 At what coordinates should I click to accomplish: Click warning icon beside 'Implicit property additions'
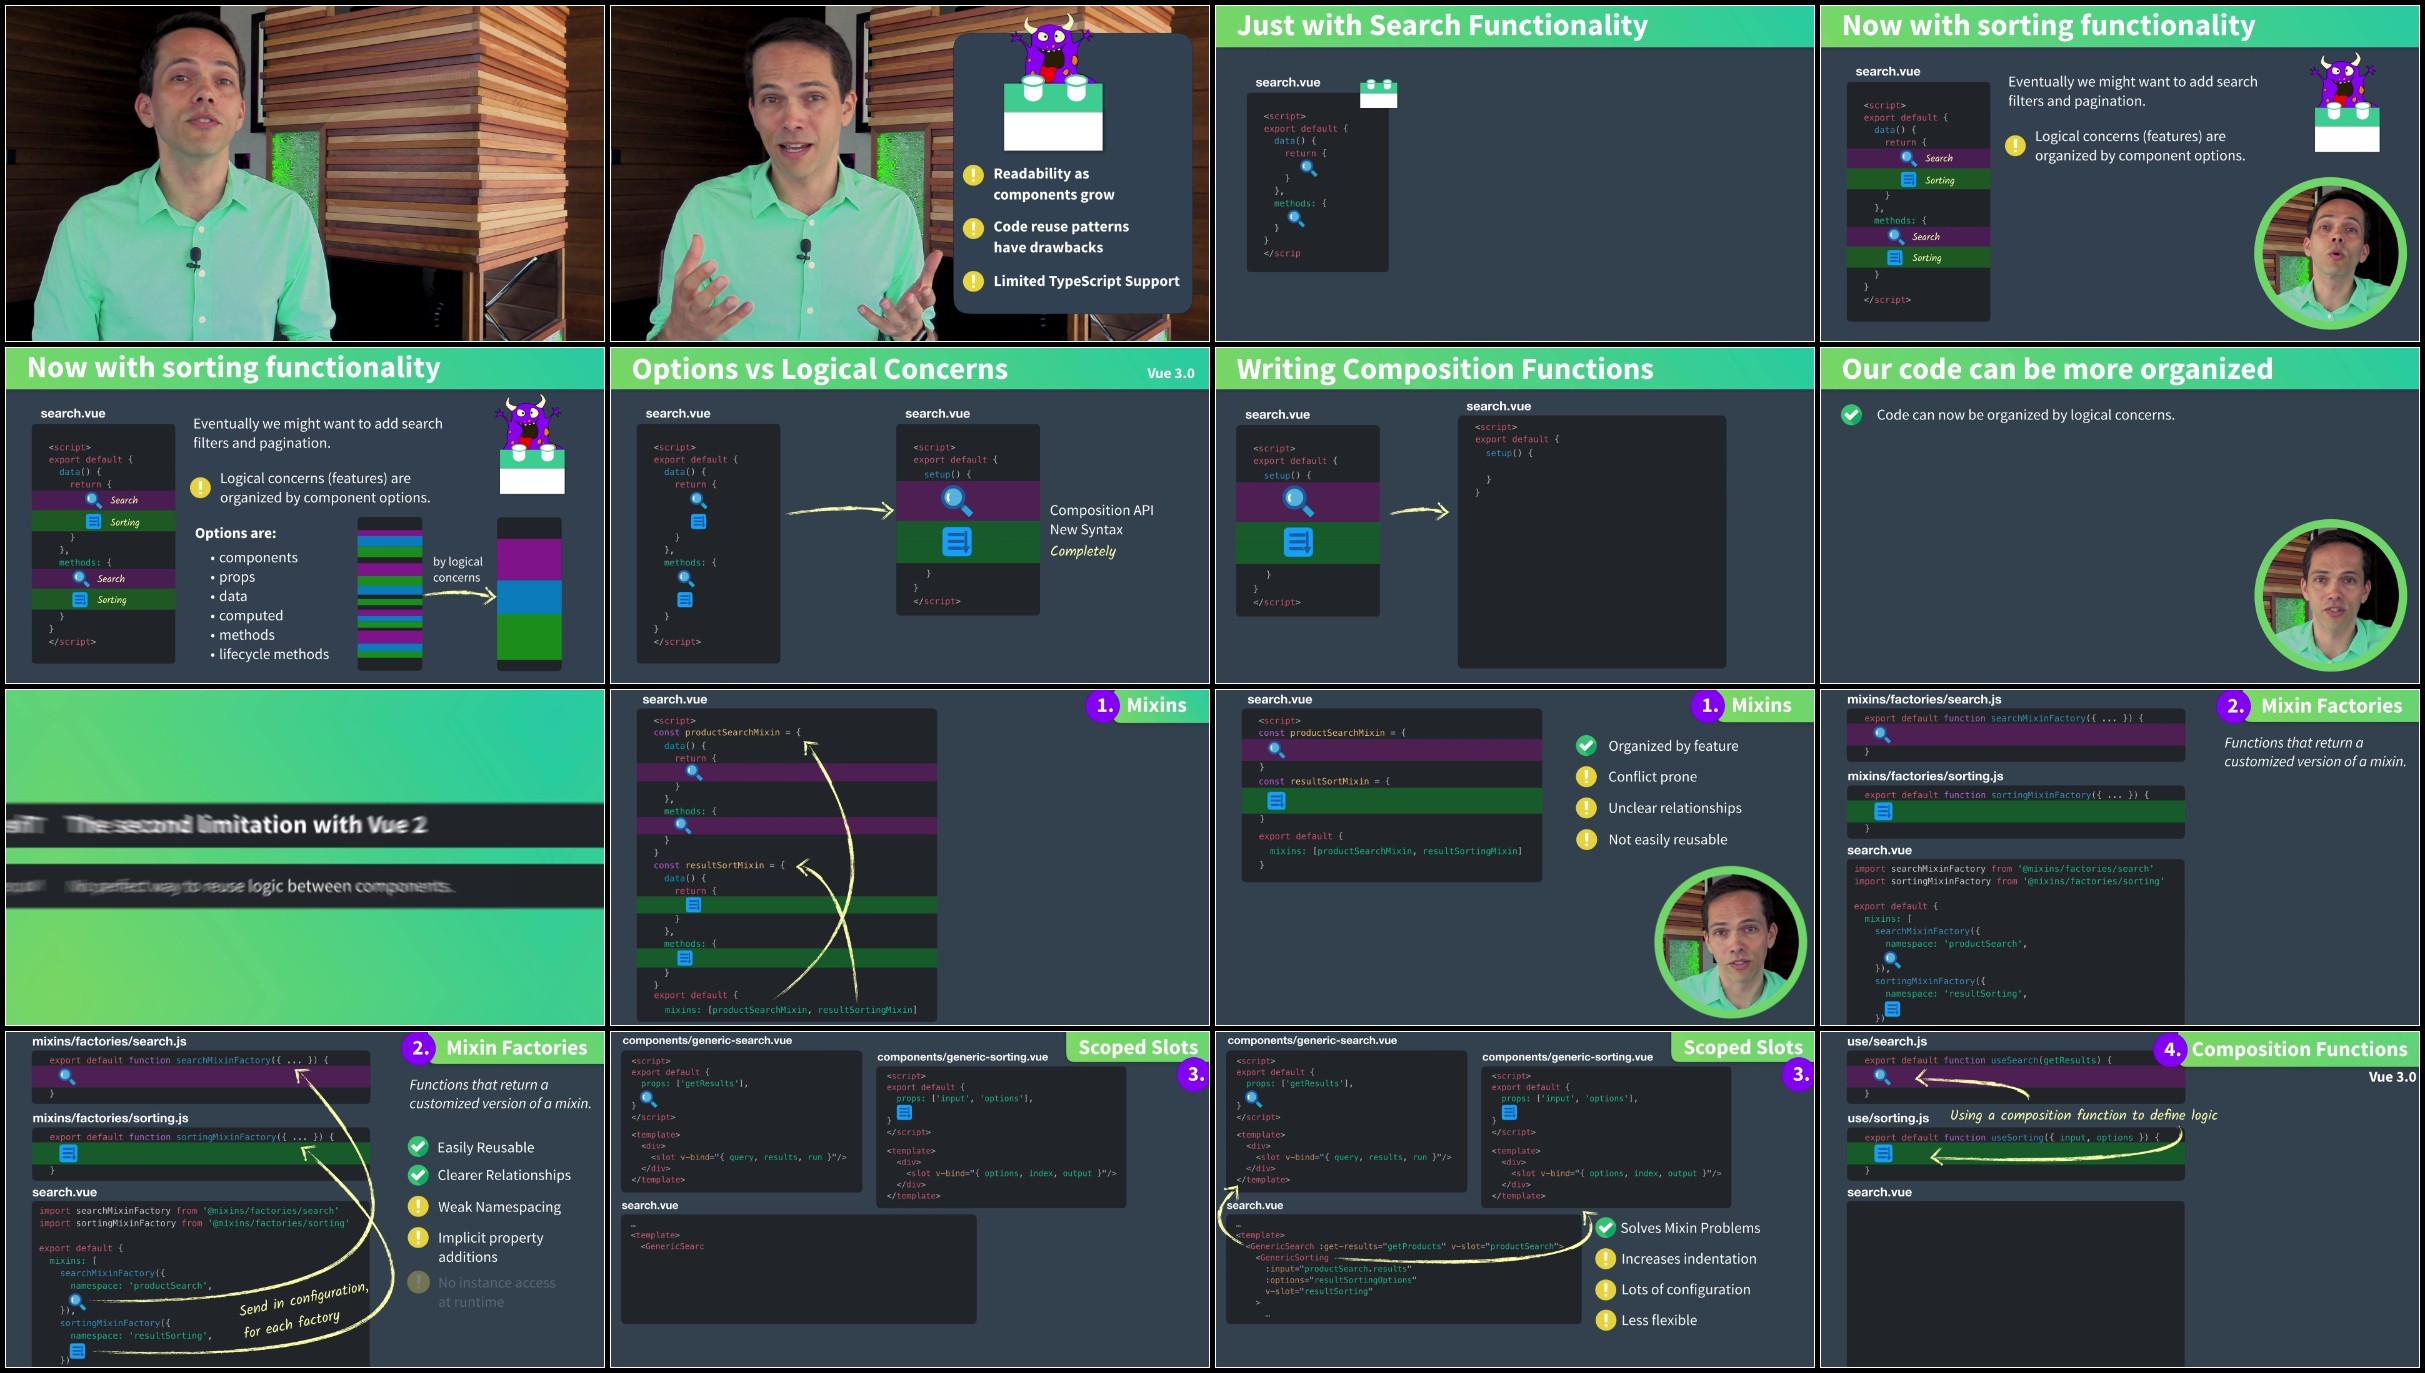point(418,1238)
